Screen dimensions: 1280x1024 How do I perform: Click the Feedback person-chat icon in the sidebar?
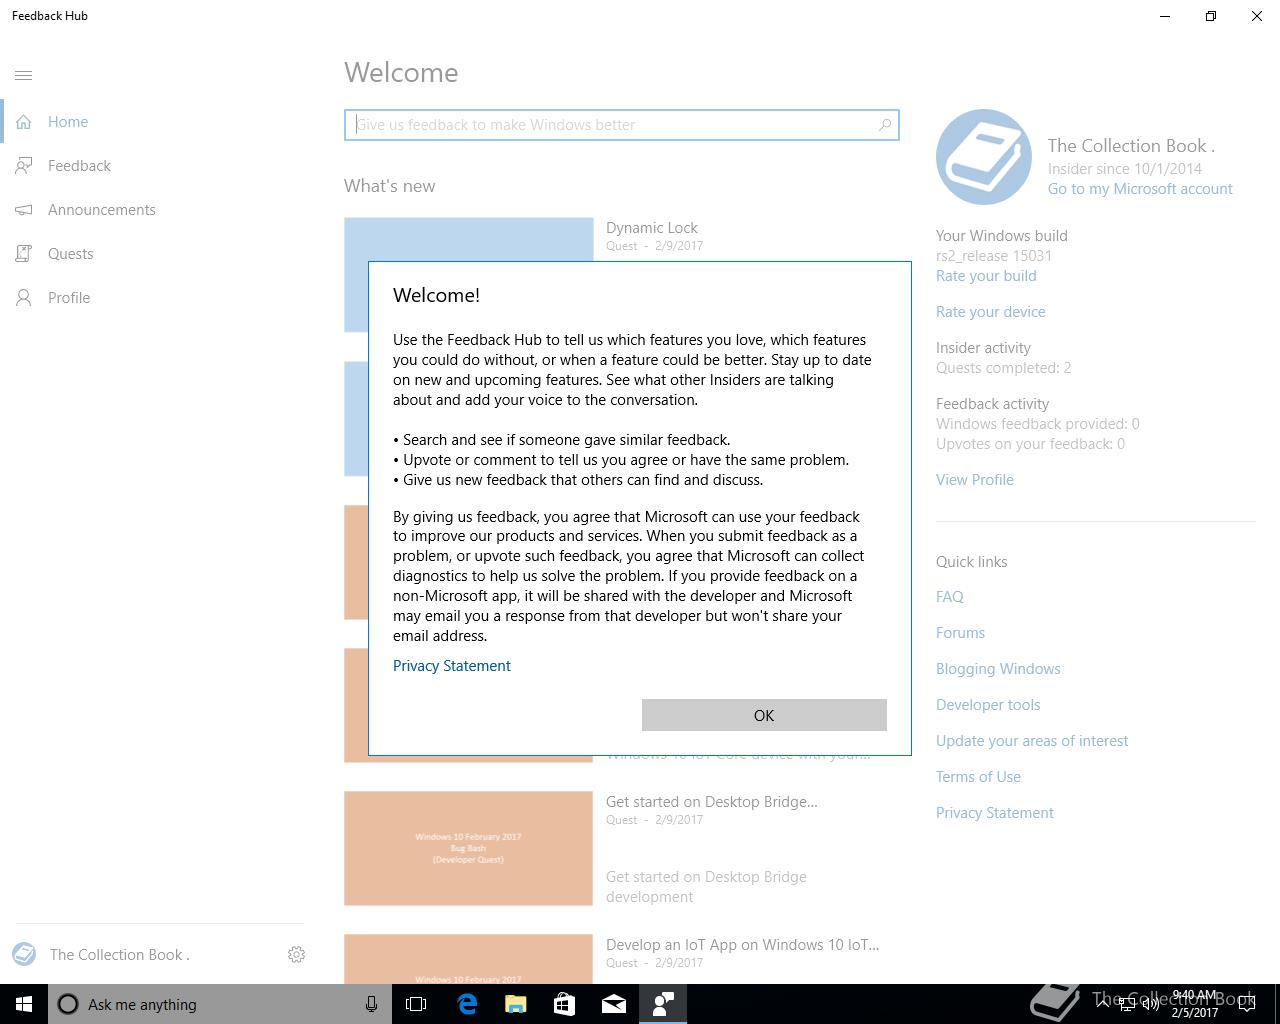(x=24, y=166)
